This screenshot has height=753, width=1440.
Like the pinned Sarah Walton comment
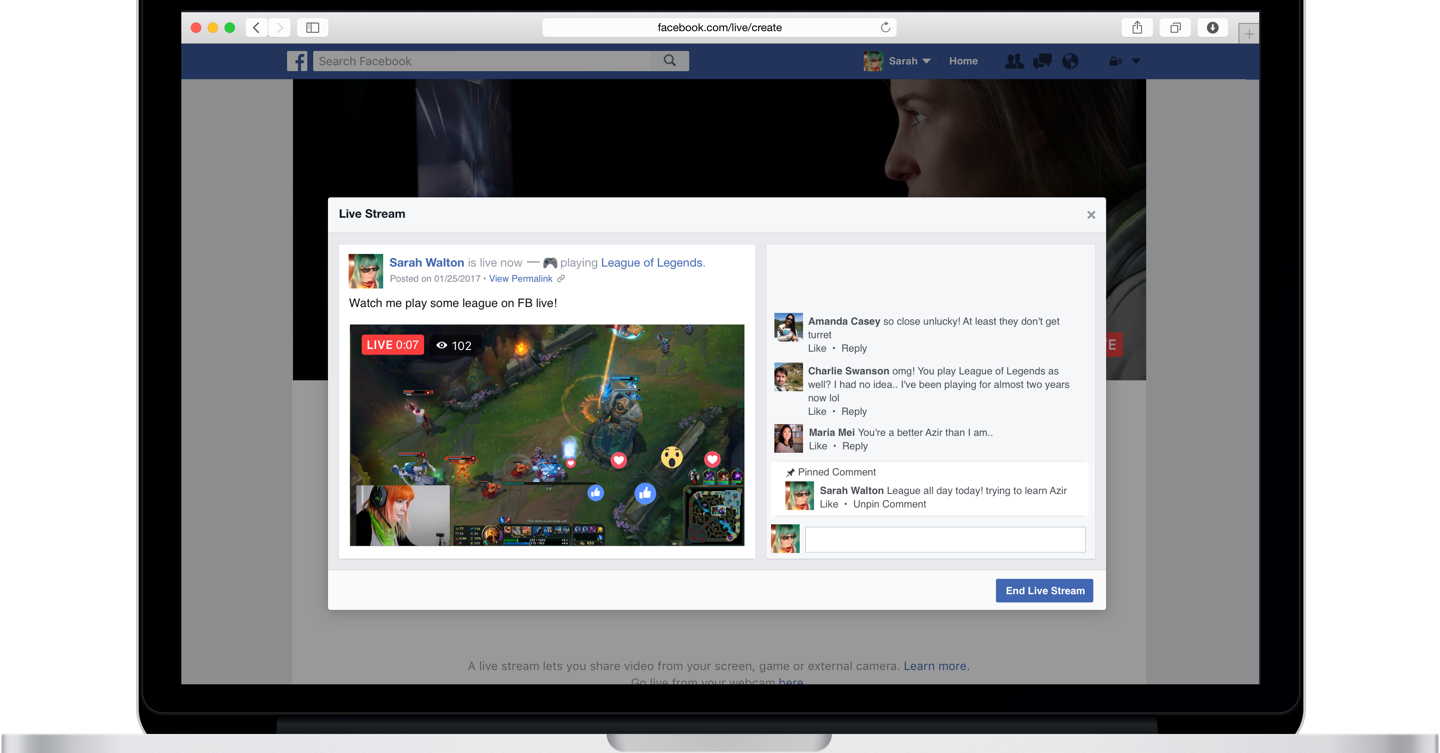(829, 505)
